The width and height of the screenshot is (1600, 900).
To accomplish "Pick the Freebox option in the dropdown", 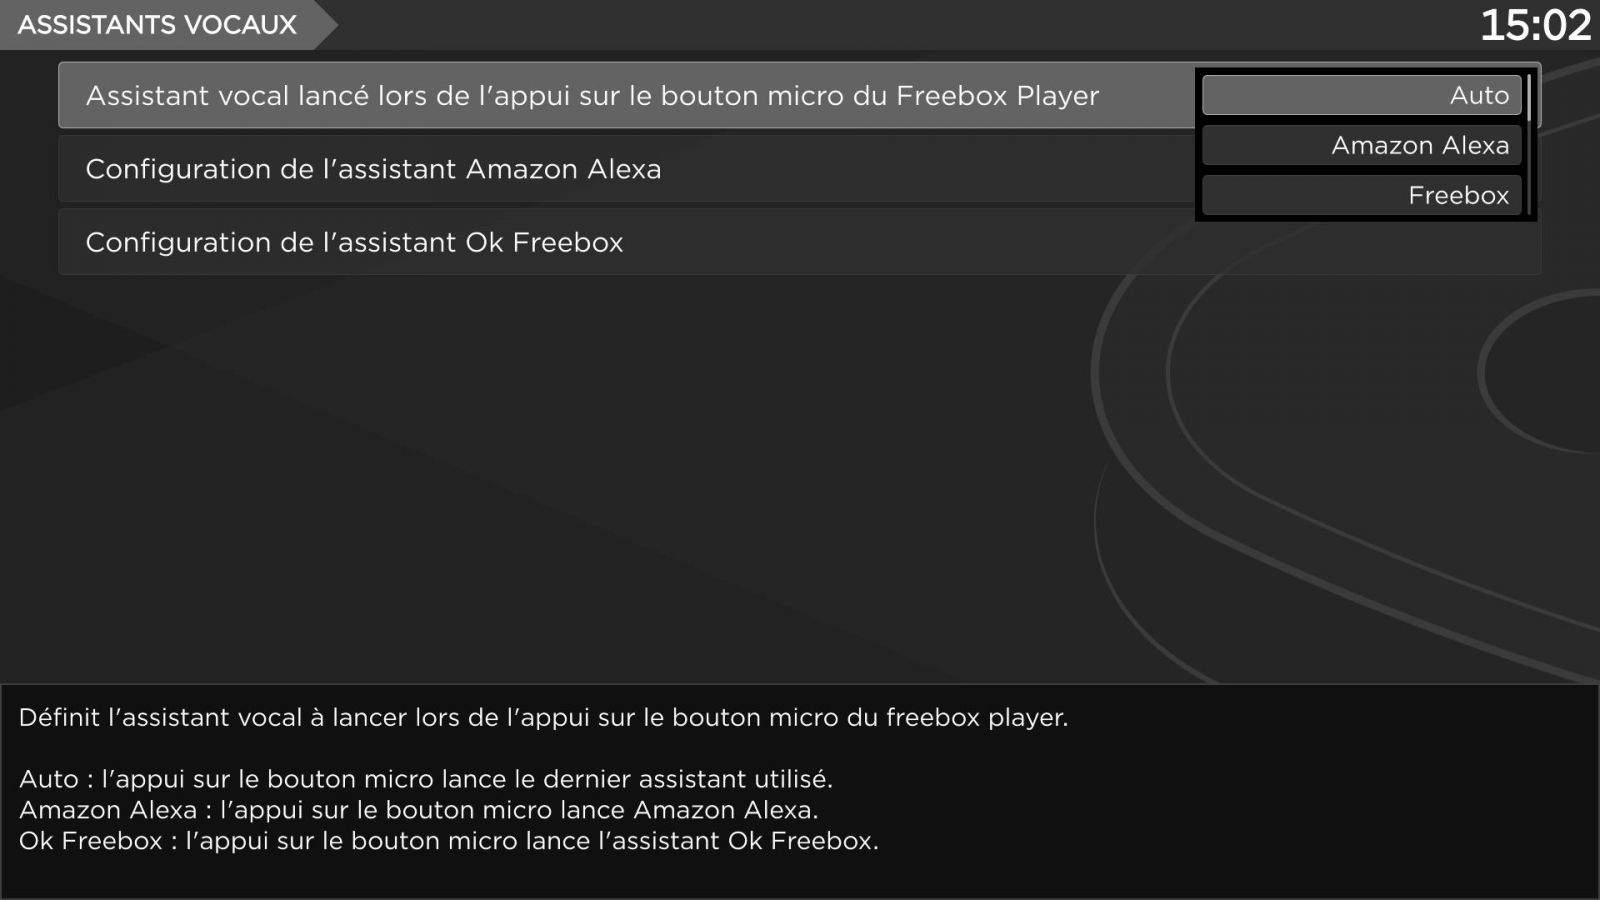I will tap(1361, 195).
